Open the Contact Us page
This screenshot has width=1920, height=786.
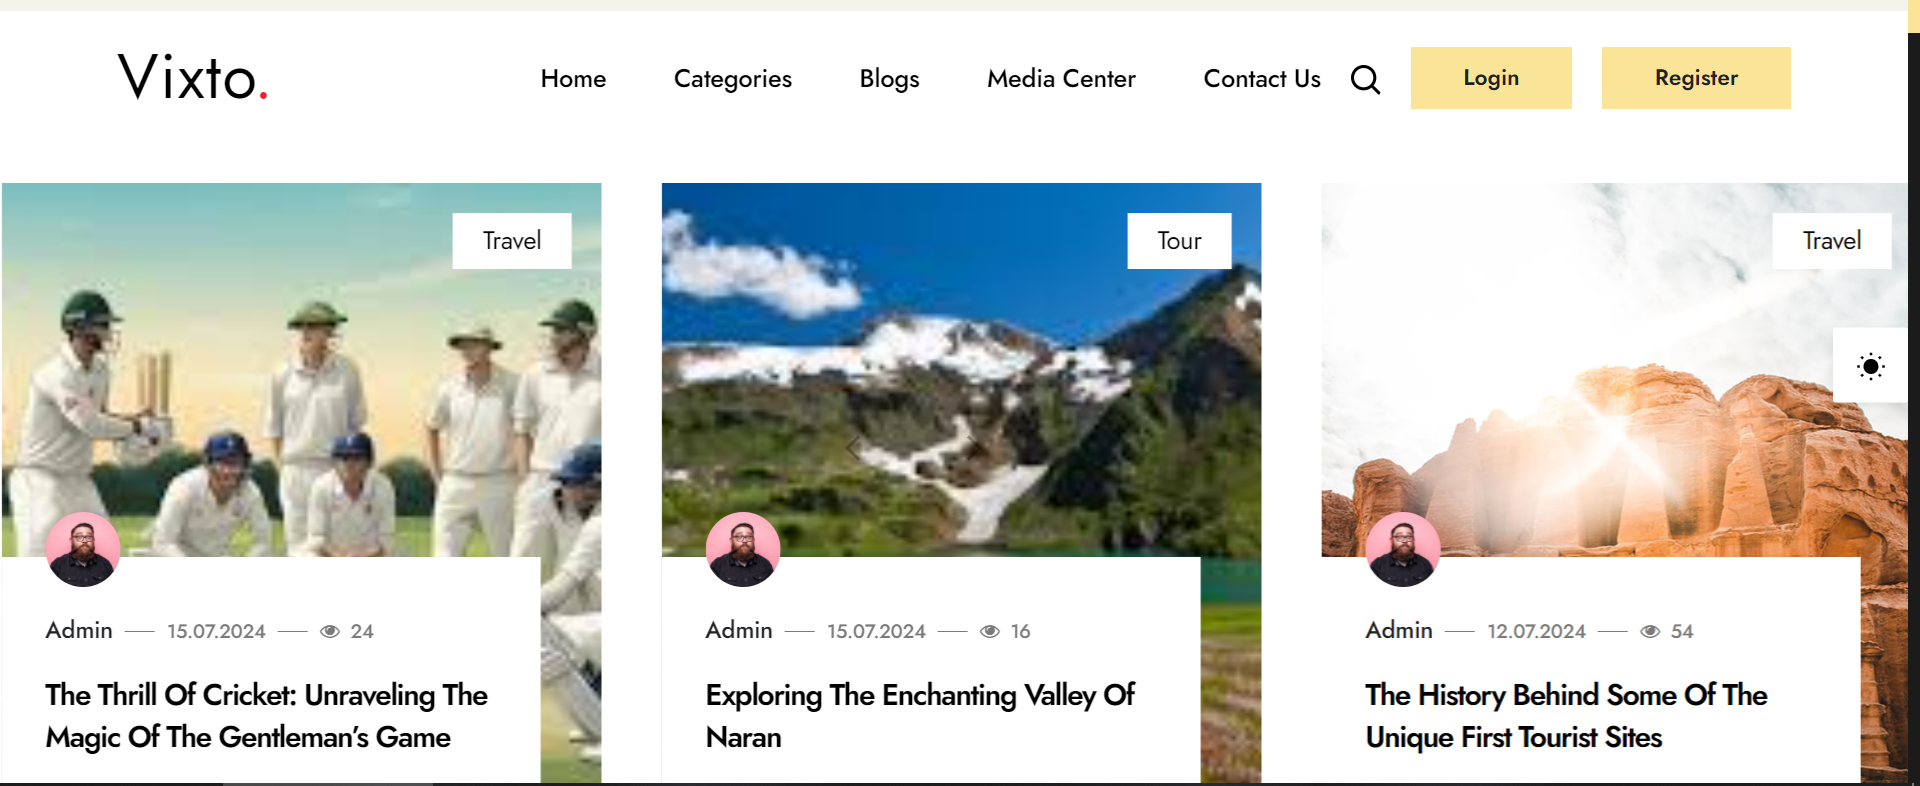click(x=1261, y=79)
